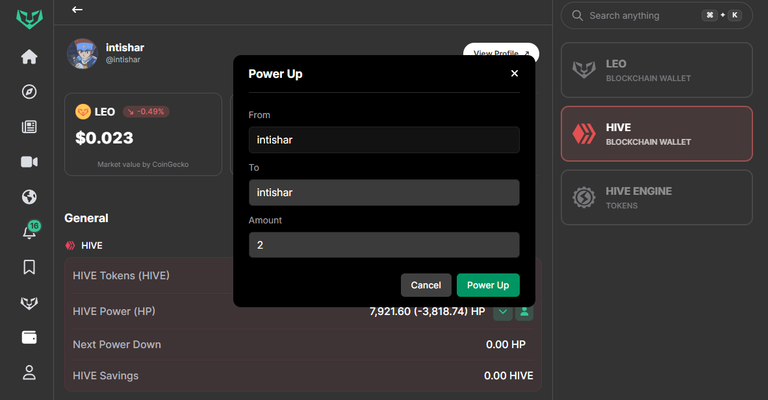This screenshot has height=400, width=768.
Task: Open the Explore compass icon
Action: 29,92
